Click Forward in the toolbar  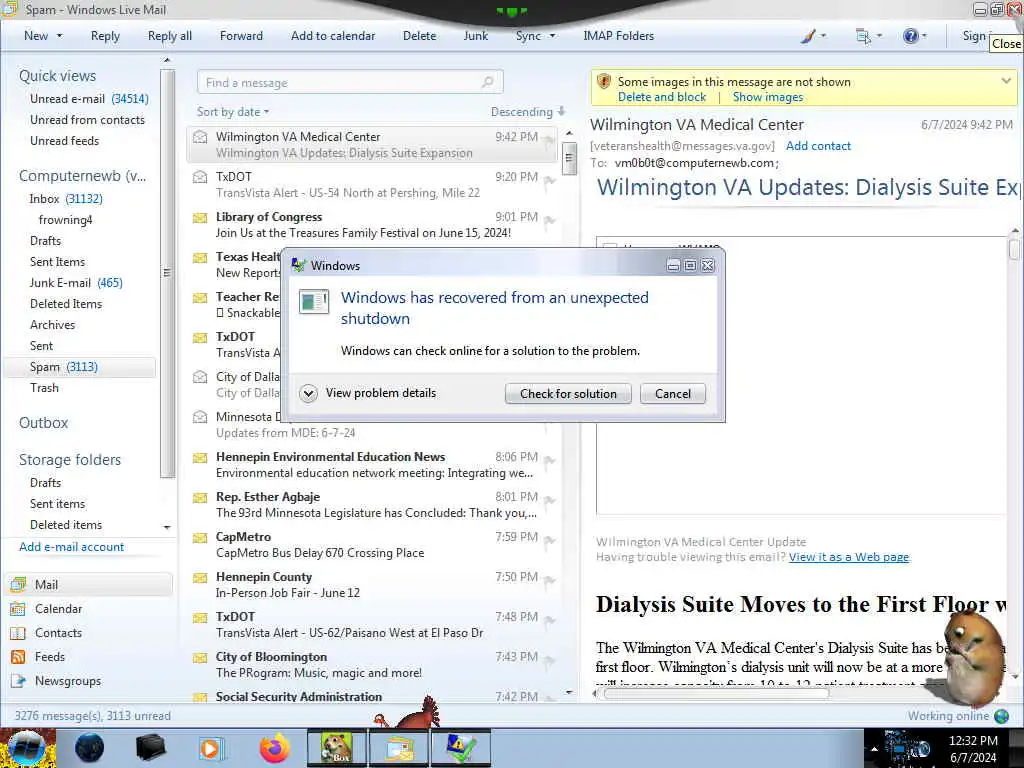(241, 36)
